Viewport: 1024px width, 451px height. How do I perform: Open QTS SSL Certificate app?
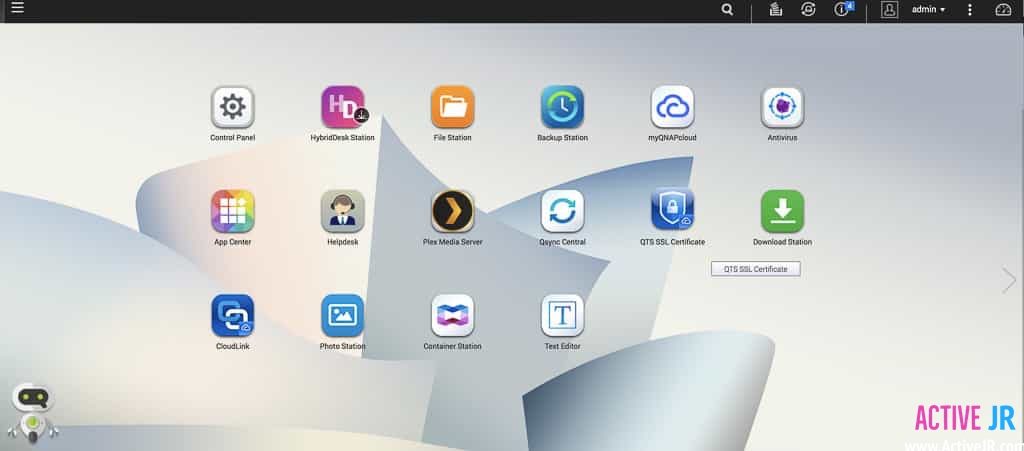672,211
